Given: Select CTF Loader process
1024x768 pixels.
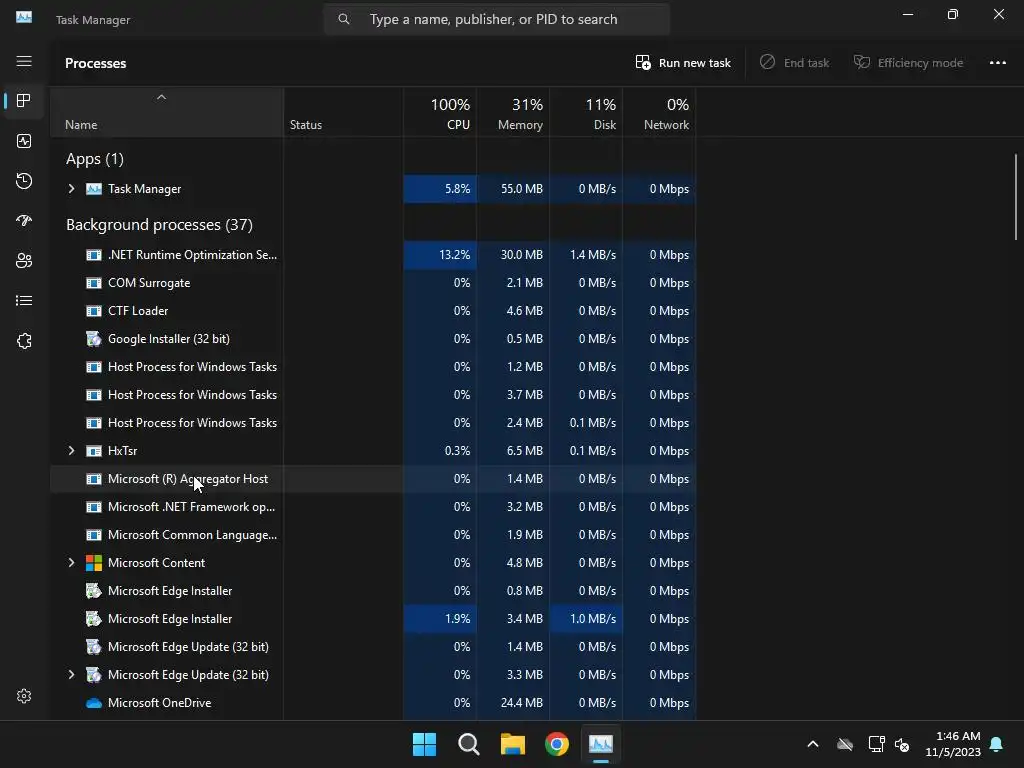Looking at the screenshot, I should coord(373,311).
